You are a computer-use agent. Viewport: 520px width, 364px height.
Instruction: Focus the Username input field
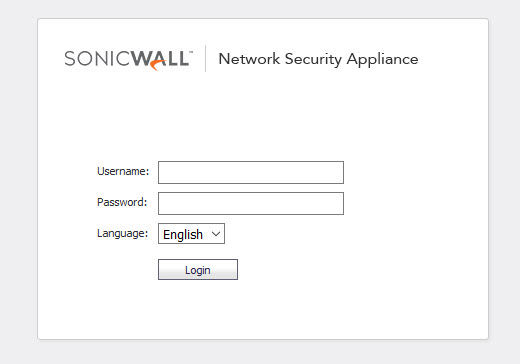click(x=251, y=172)
